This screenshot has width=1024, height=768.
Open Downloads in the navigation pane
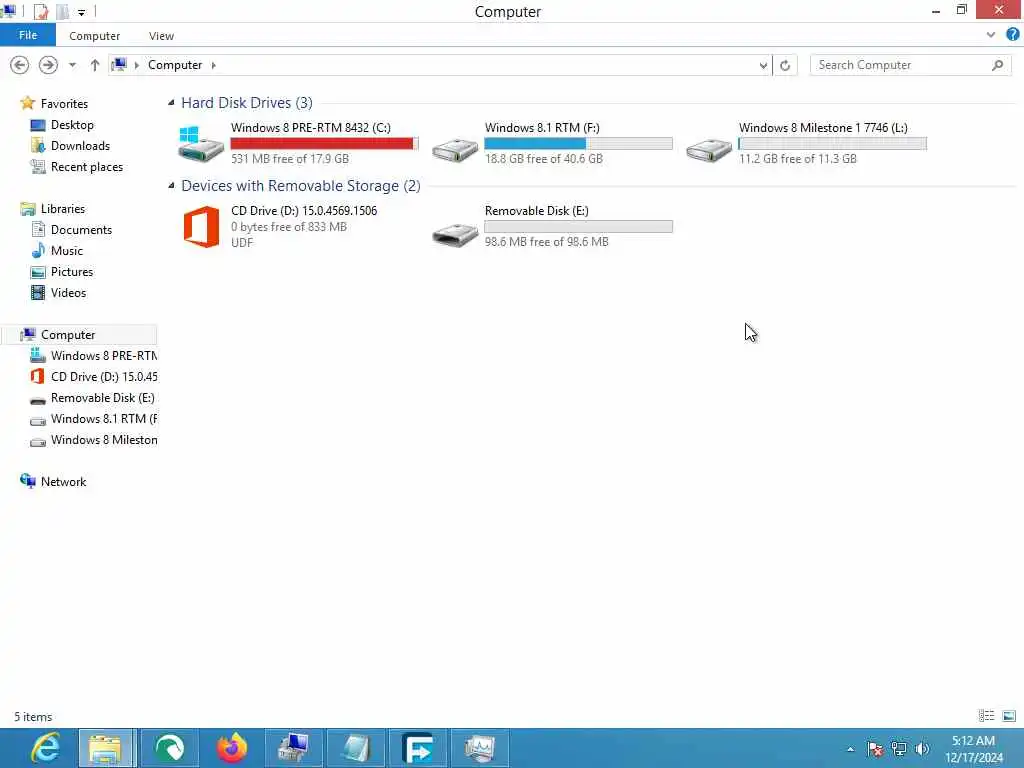pos(80,146)
